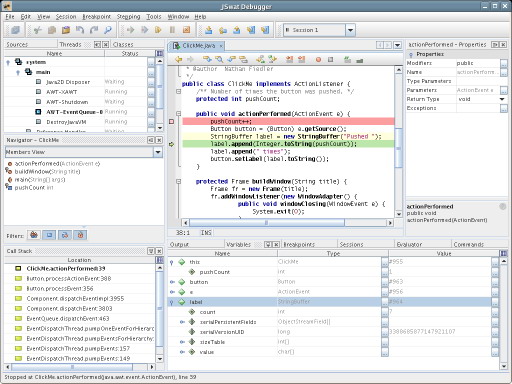
Task: Click the editor Comment lines icon
Action: coord(347,60)
